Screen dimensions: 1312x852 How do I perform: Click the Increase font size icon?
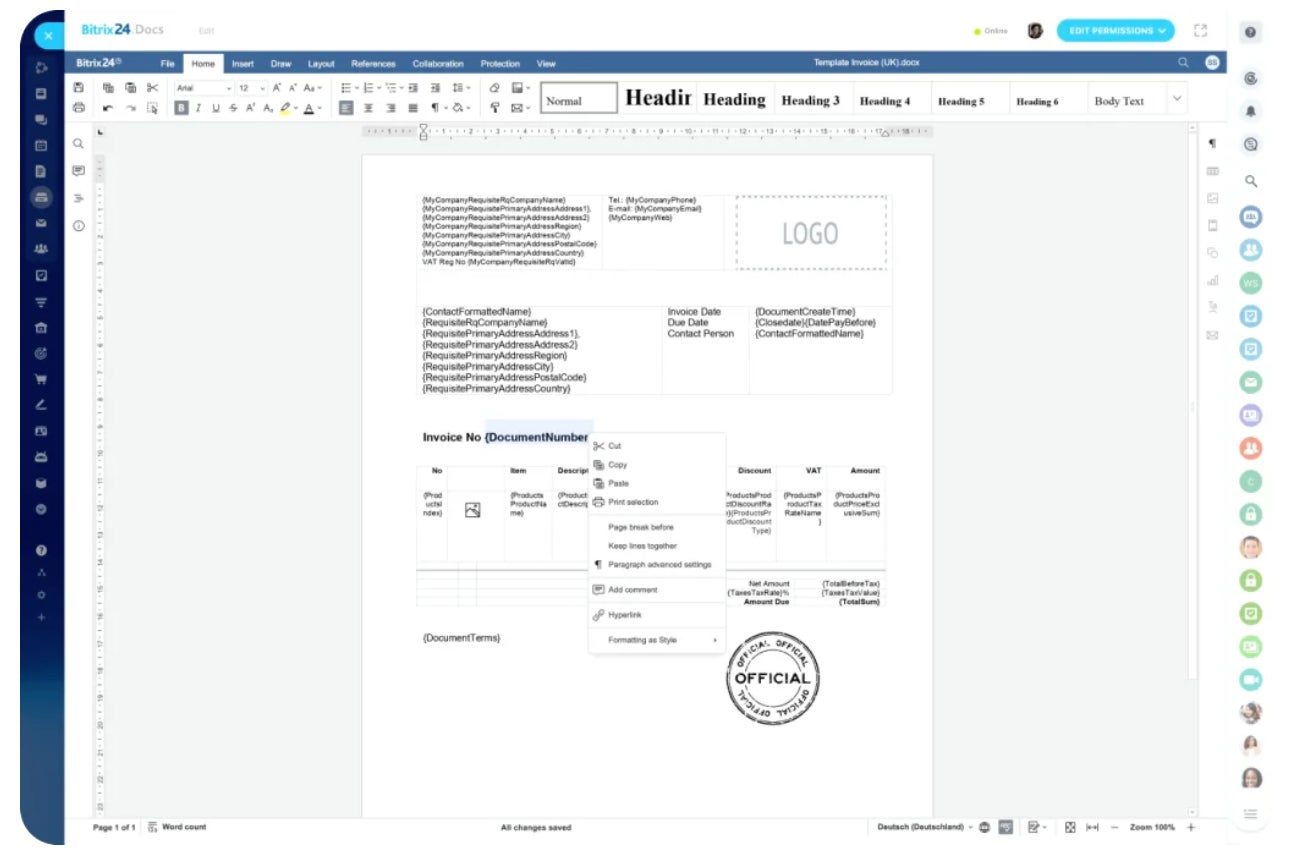click(x=276, y=88)
